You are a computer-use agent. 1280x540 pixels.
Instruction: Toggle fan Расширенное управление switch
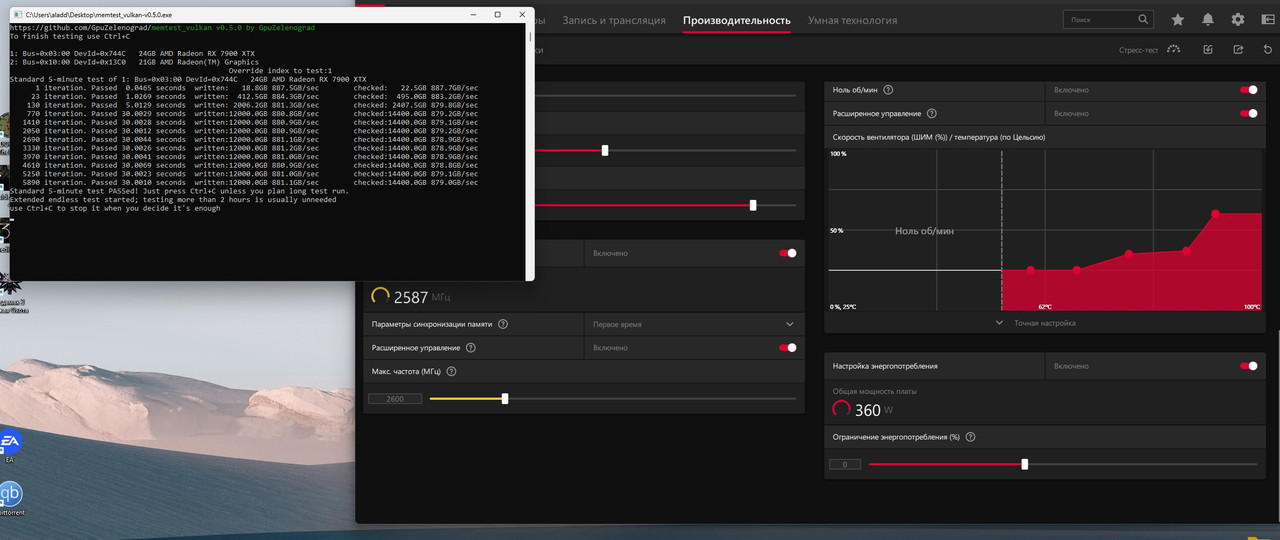[1249, 114]
